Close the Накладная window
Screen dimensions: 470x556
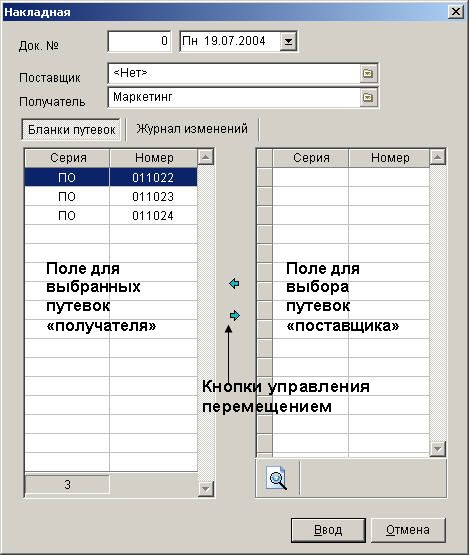(456, 12)
